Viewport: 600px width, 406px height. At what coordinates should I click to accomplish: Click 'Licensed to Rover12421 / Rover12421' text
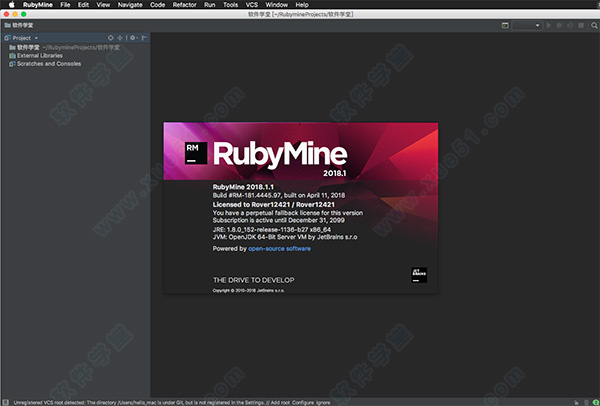point(274,205)
